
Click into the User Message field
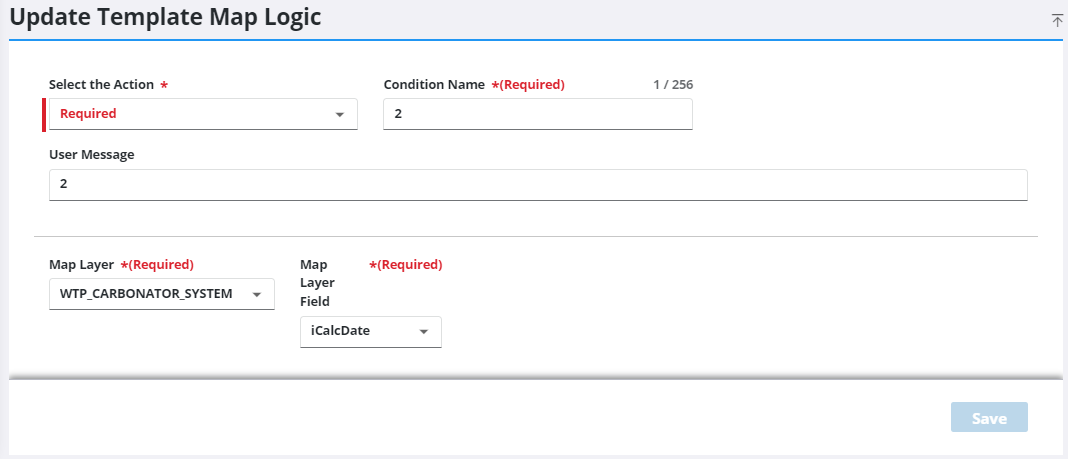pyautogui.click(x=537, y=185)
